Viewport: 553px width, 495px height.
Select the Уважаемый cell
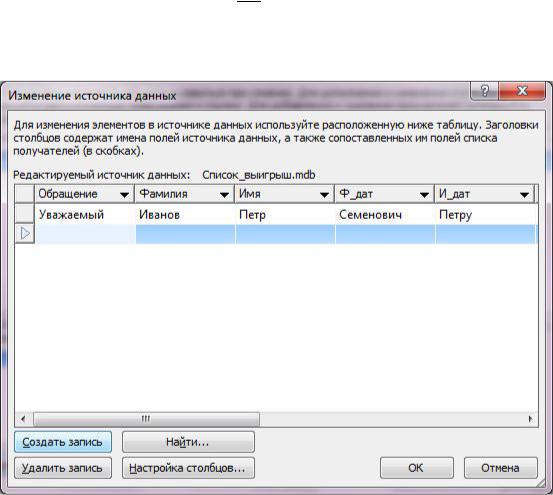click(85, 214)
